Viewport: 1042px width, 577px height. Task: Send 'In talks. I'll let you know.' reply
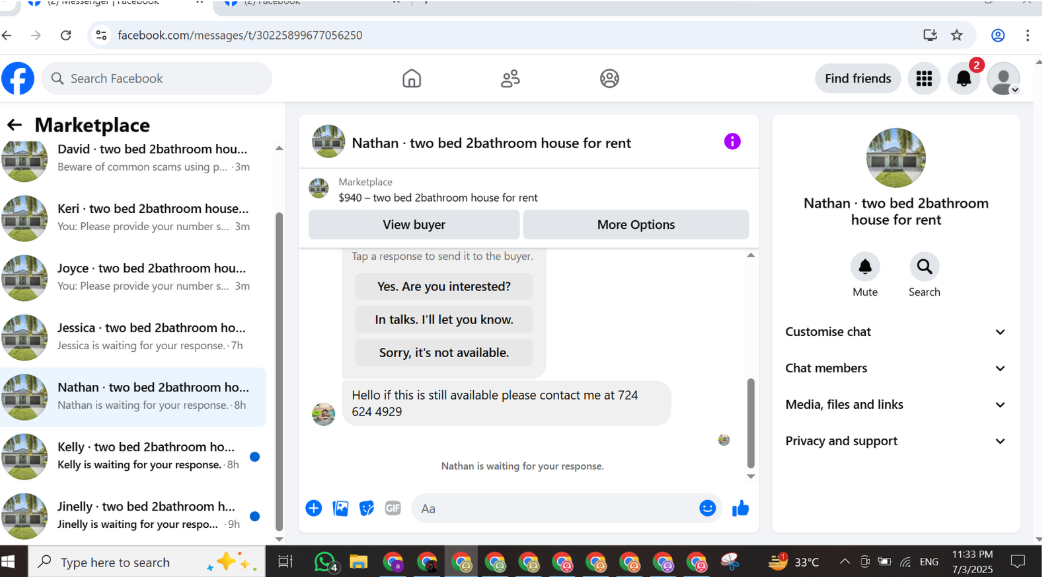pos(444,320)
